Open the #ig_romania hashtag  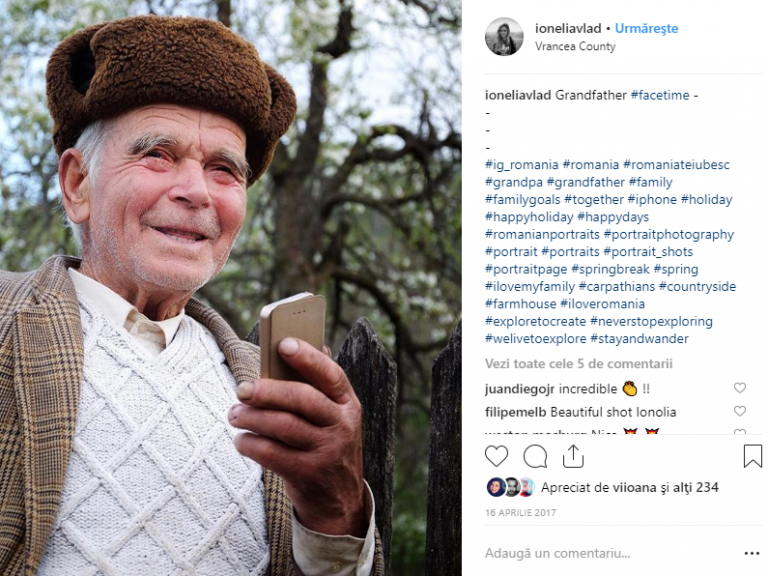tap(522, 165)
